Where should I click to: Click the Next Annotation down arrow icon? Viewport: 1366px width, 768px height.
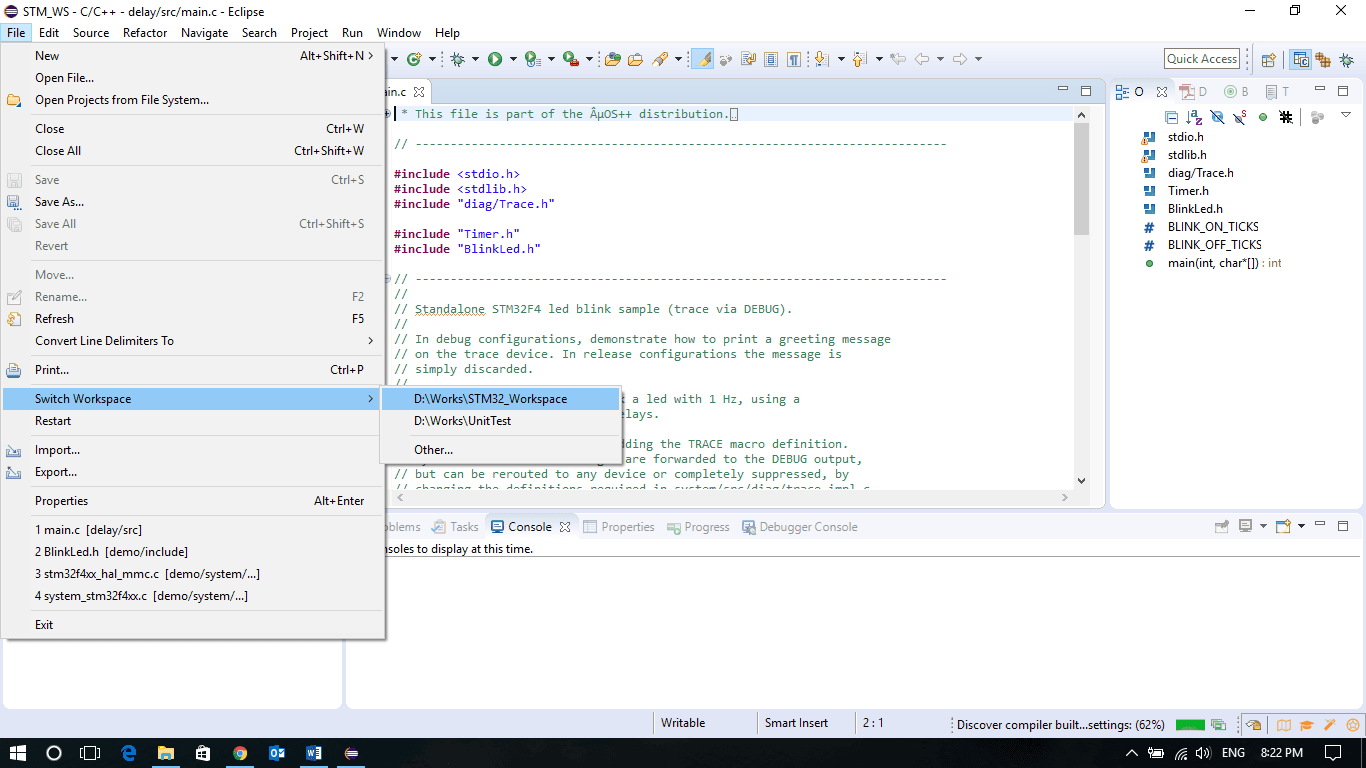822,59
